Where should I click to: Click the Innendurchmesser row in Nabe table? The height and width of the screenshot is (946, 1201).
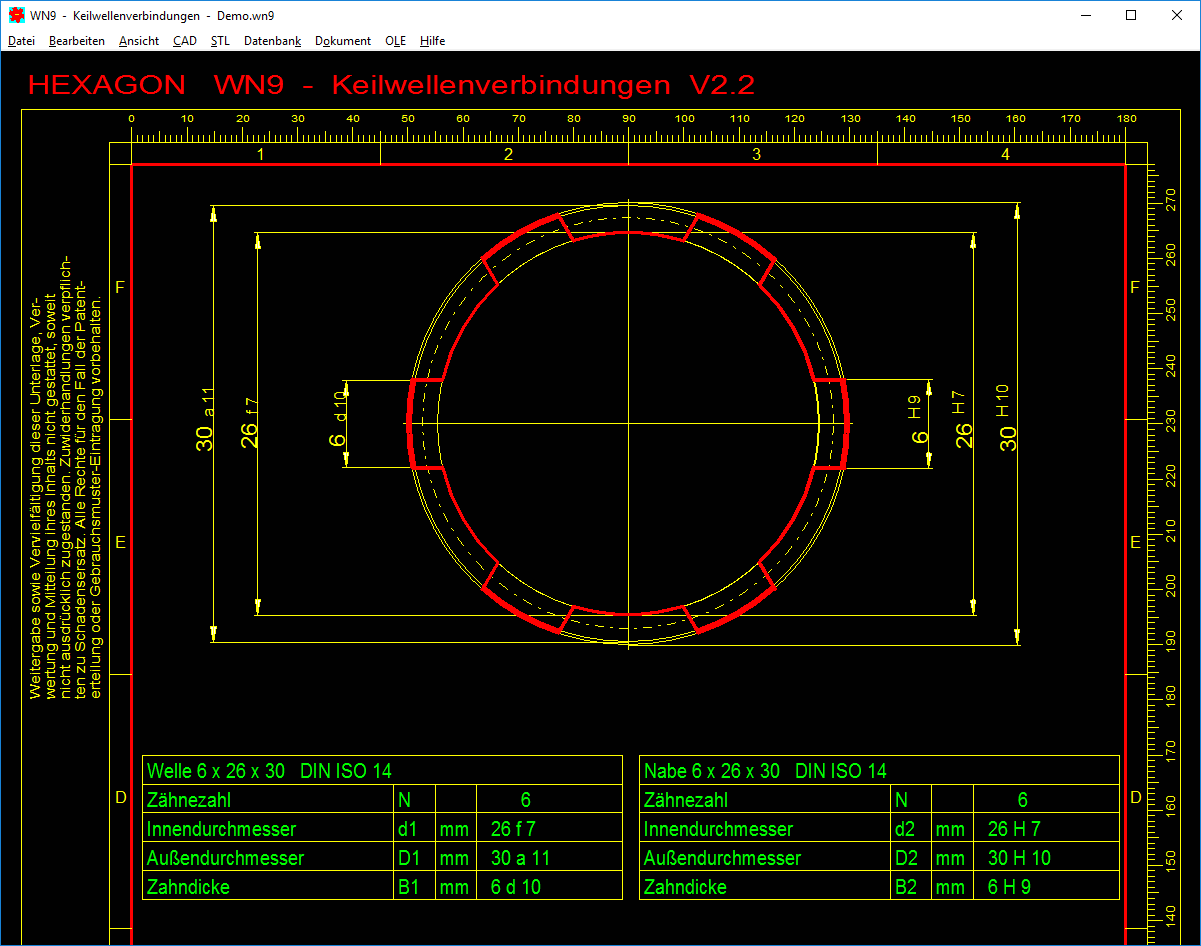tap(718, 829)
